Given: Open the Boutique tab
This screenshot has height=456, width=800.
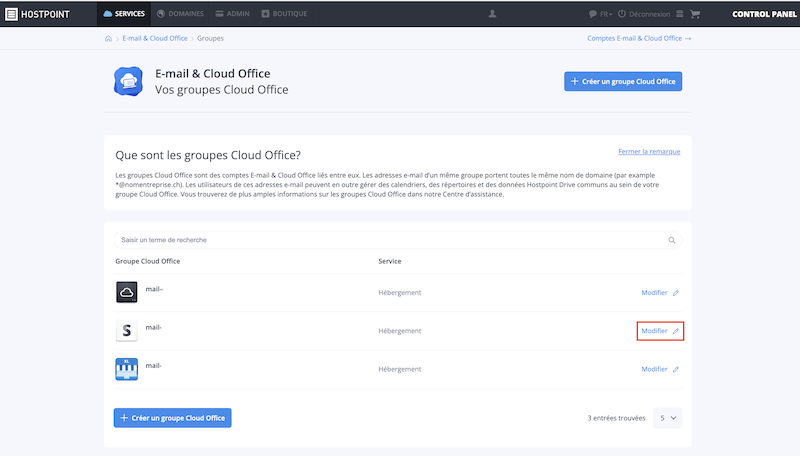Looking at the screenshot, I should (x=284, y=14).
